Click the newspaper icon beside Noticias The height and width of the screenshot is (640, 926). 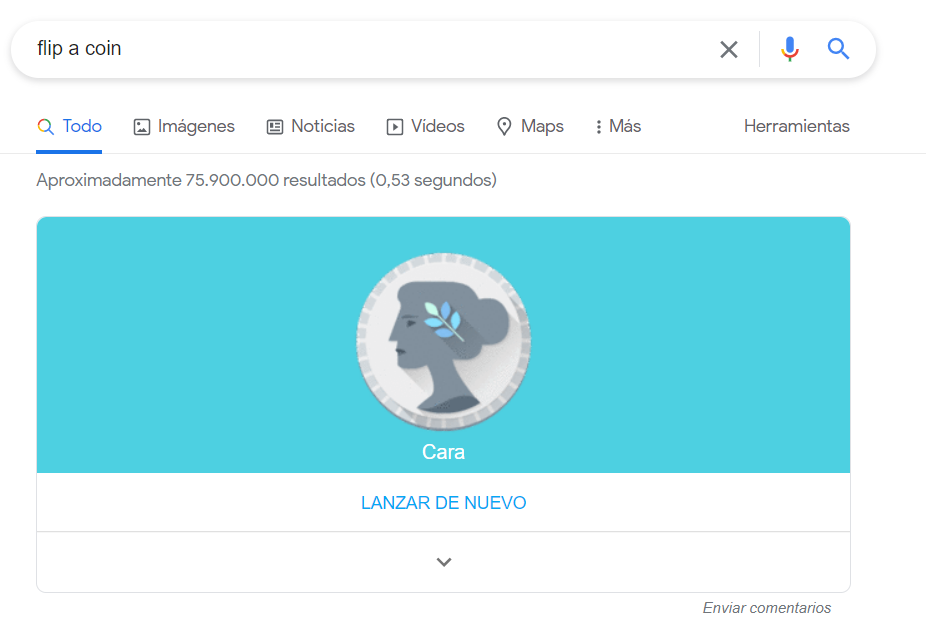click(275, 127)
